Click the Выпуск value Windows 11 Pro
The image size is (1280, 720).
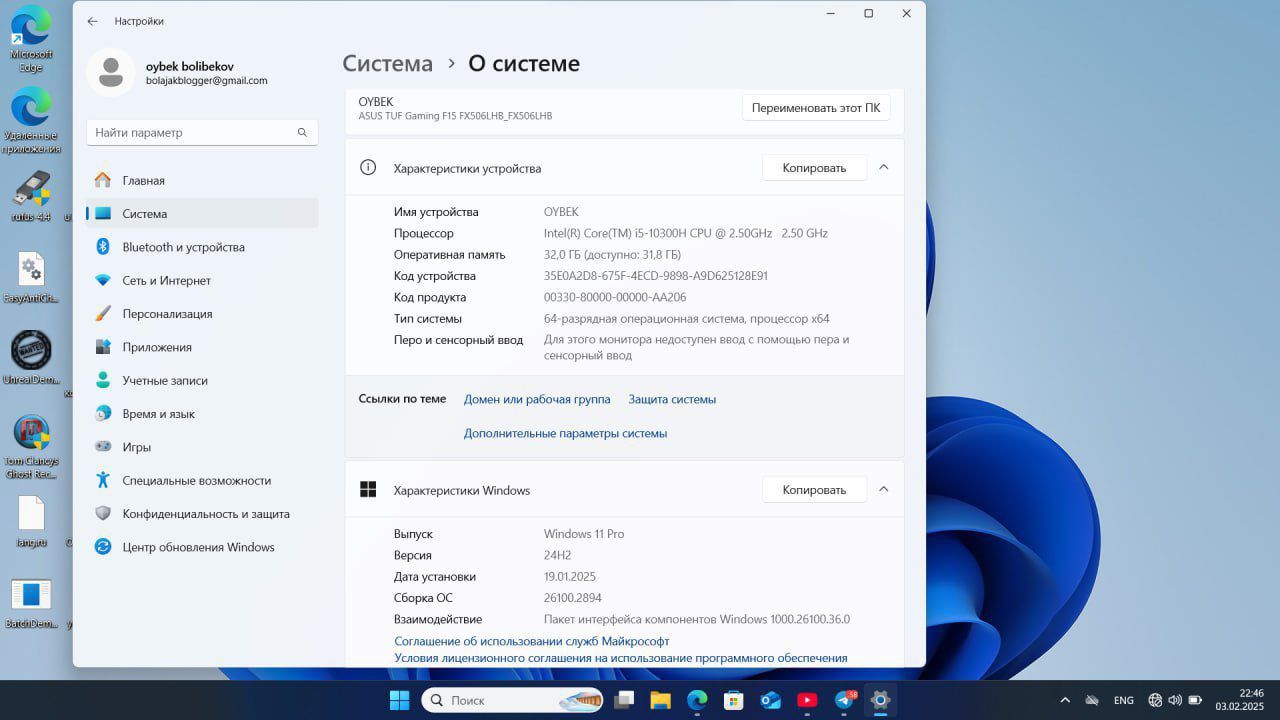tap(584, 534)
